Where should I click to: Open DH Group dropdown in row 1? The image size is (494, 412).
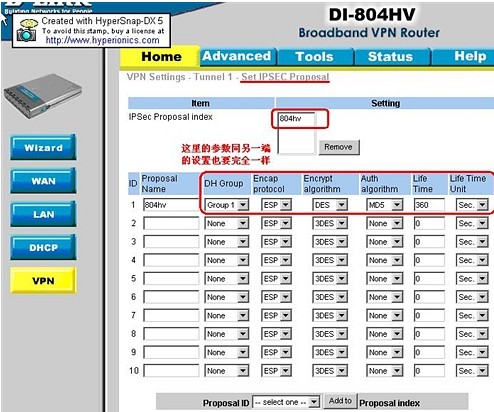tap(226, 205)
